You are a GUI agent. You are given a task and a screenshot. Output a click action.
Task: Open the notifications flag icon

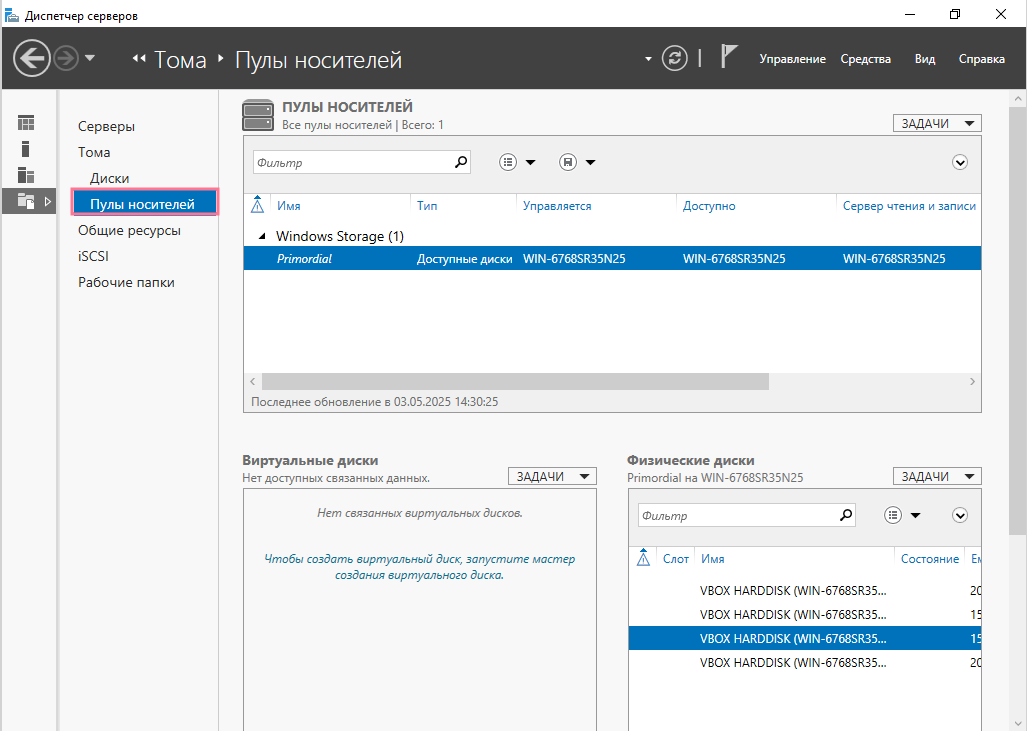pyautogui.click(x=729, y=58)
